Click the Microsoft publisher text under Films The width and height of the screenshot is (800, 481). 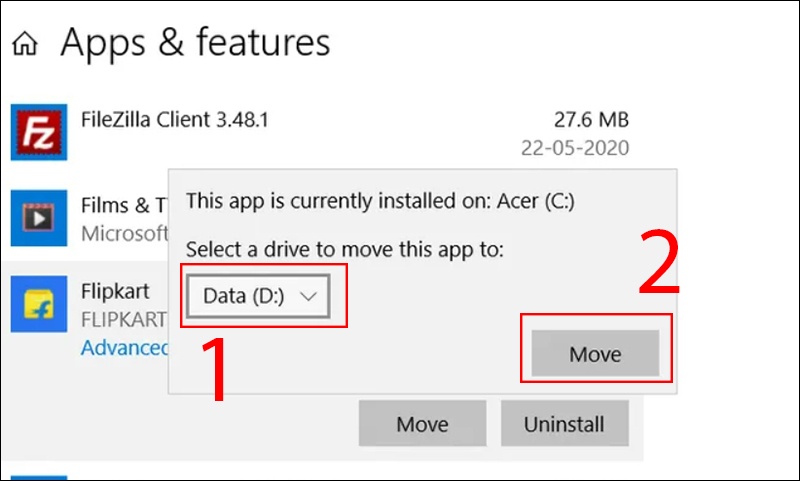tap(123, 234)
